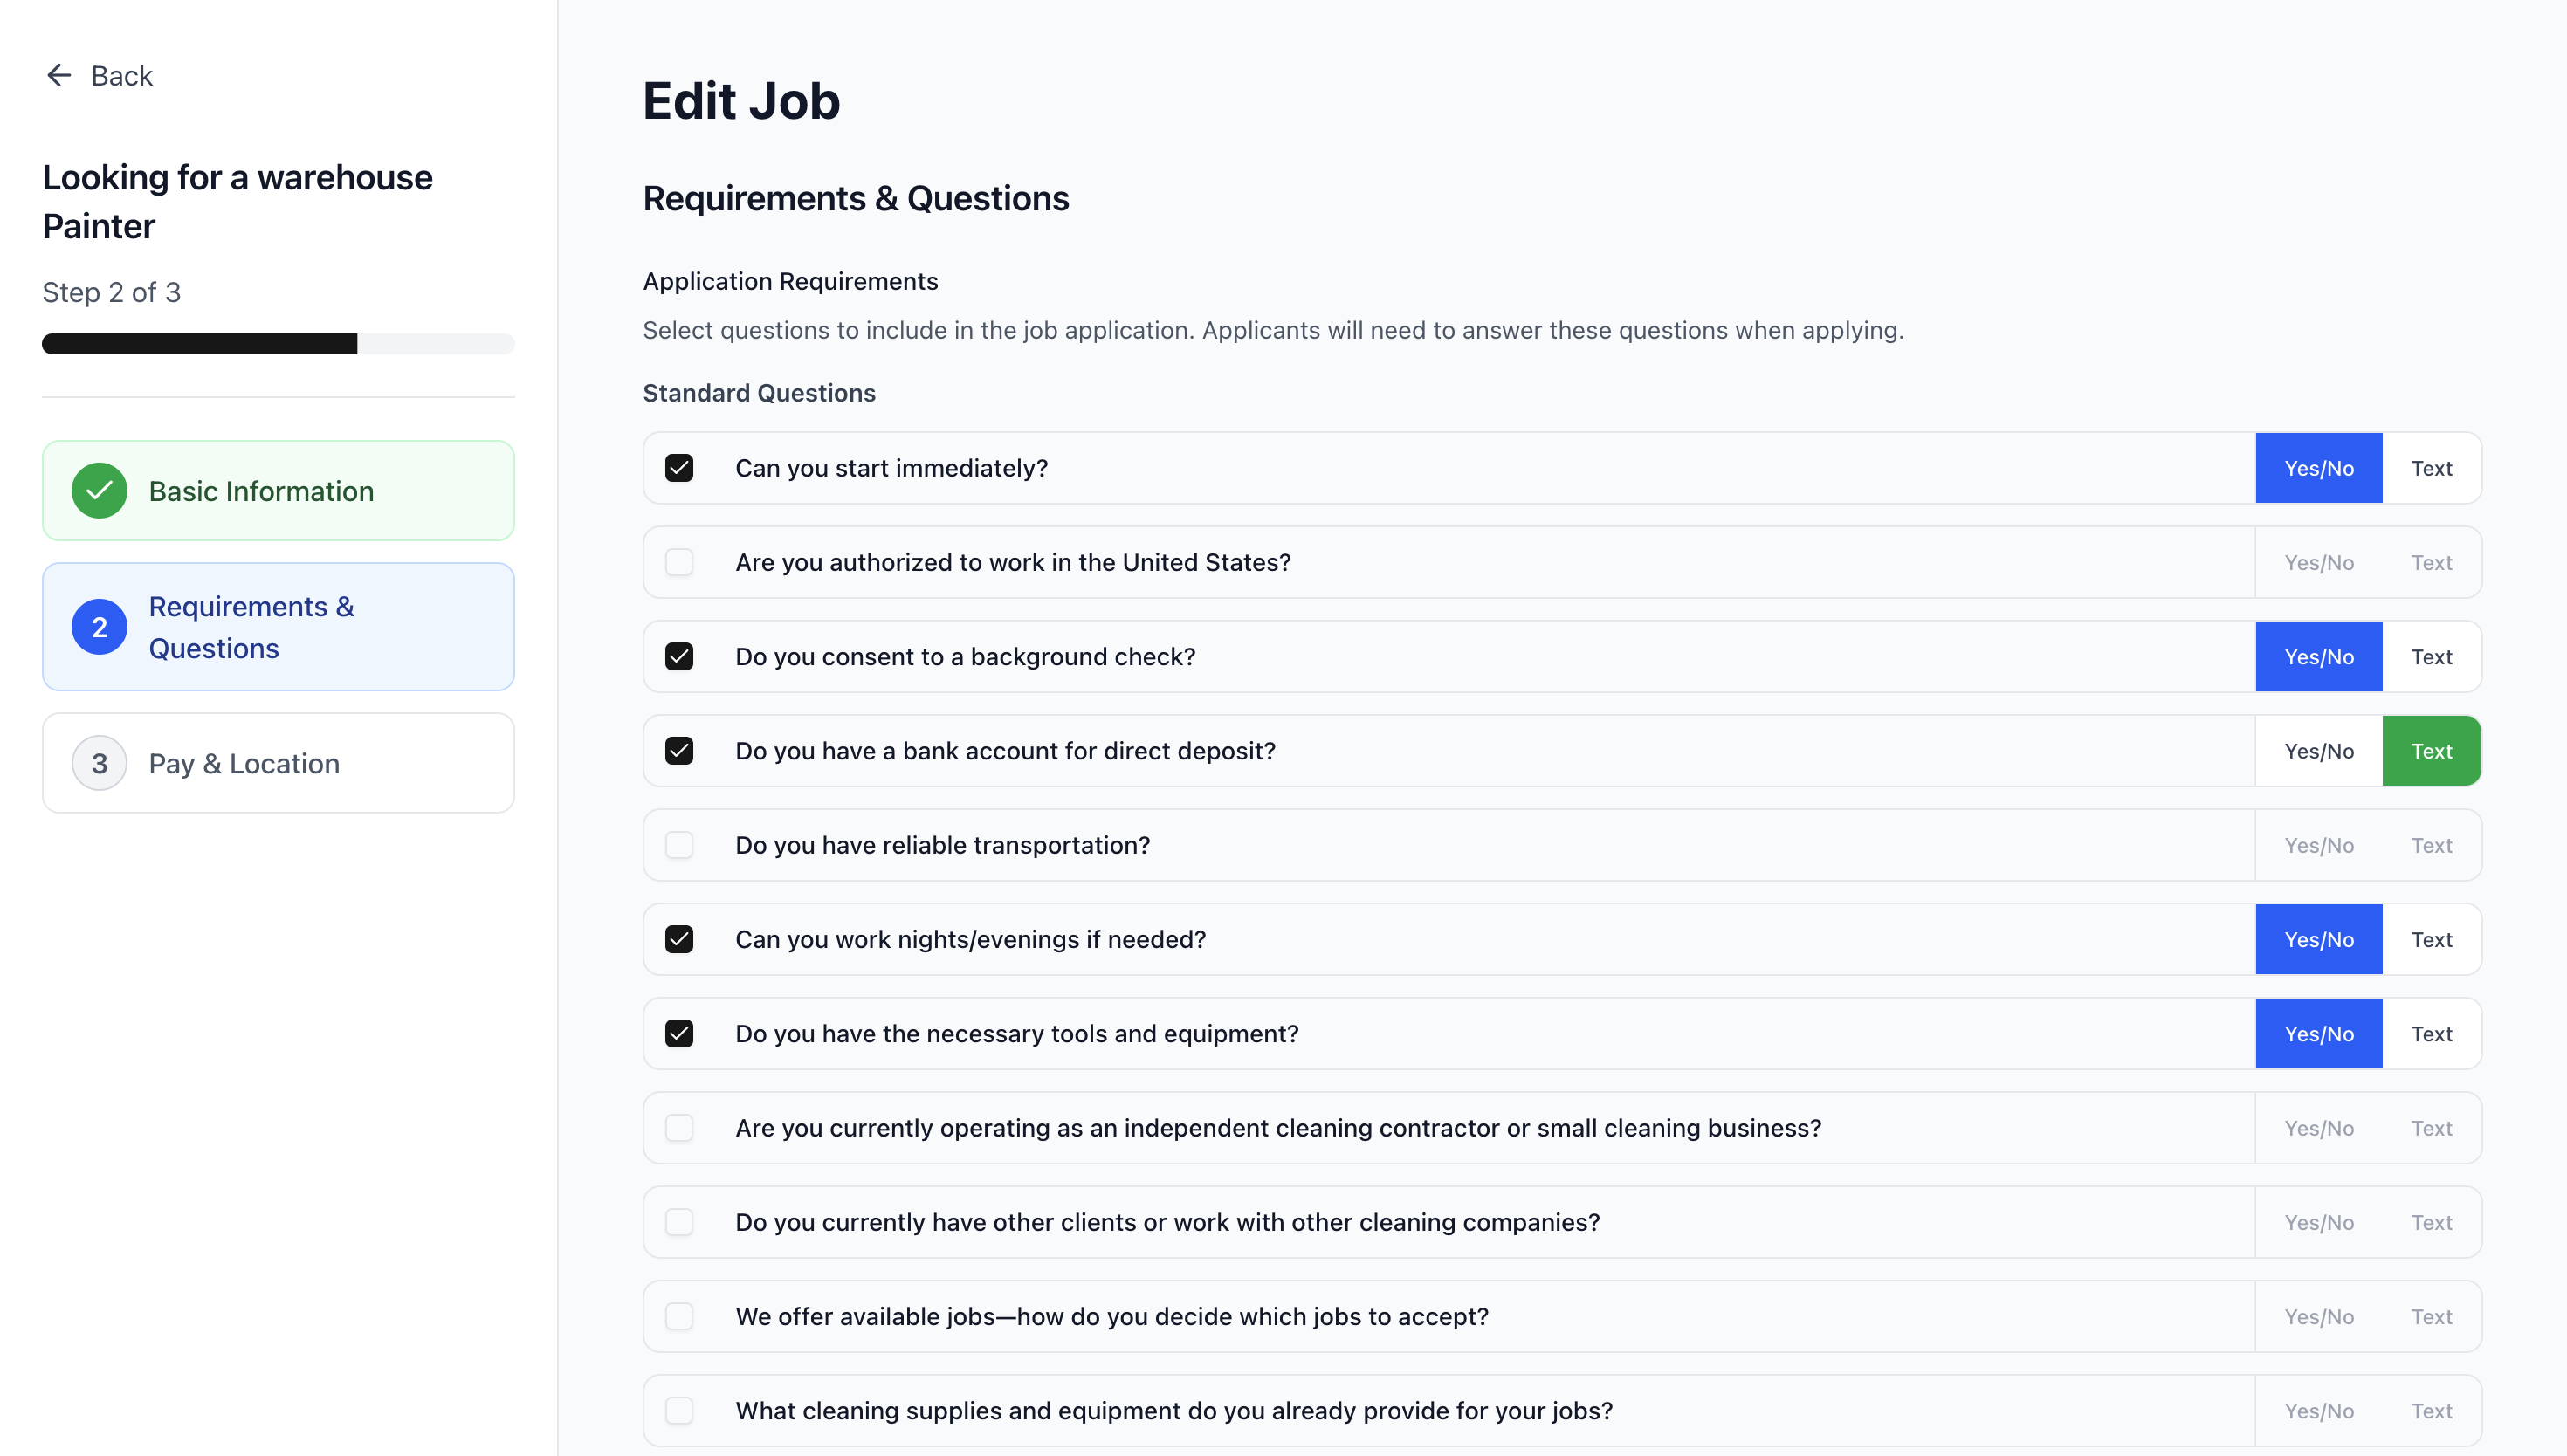Switch bank account question to Yes/No format
Screen dimensions: 2567x1456
point(2318,750)
